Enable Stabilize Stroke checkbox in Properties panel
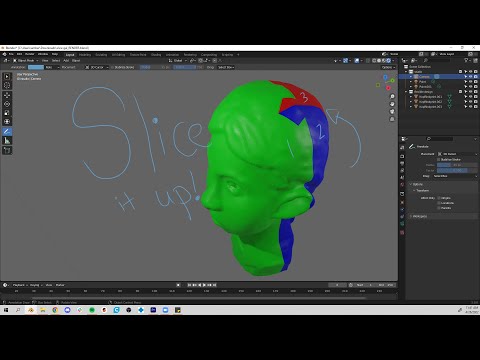The image size is (480, 360). click(x=439, y=159)
